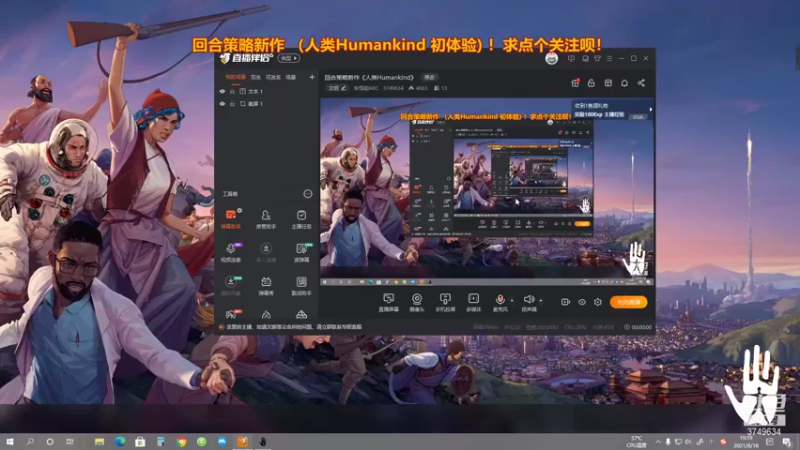Mute the 麦克风 microphone icon
This screenshot has height=450, width=800.
pos(500,302)
